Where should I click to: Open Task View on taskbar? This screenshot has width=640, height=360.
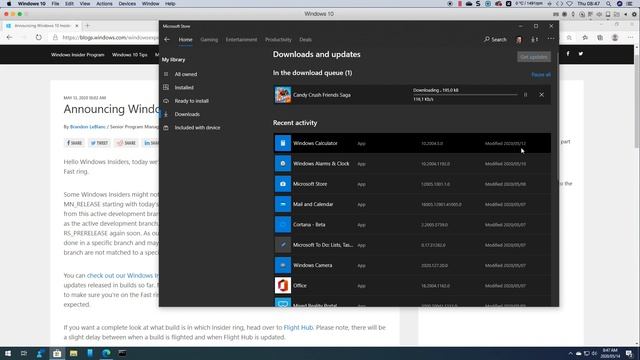click(x=24, y=353)
